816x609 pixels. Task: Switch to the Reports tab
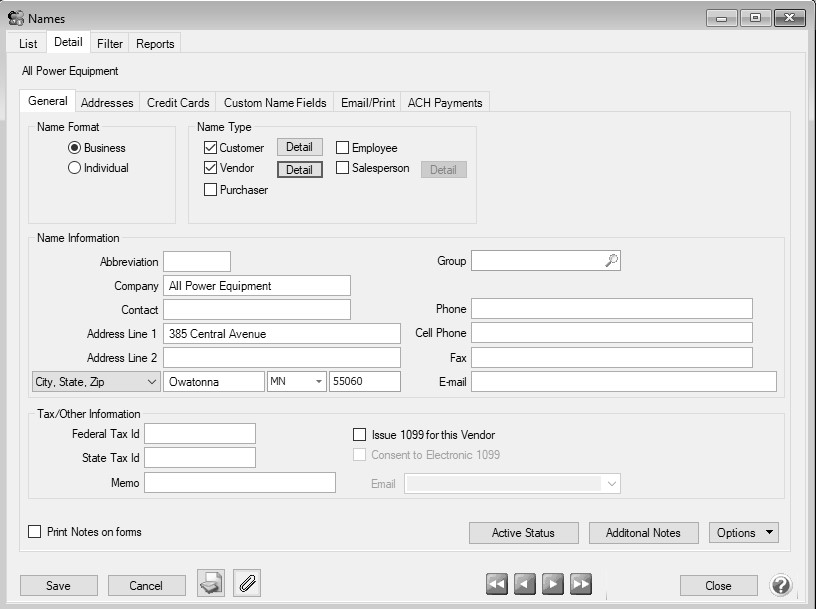[x=155, y=44]
